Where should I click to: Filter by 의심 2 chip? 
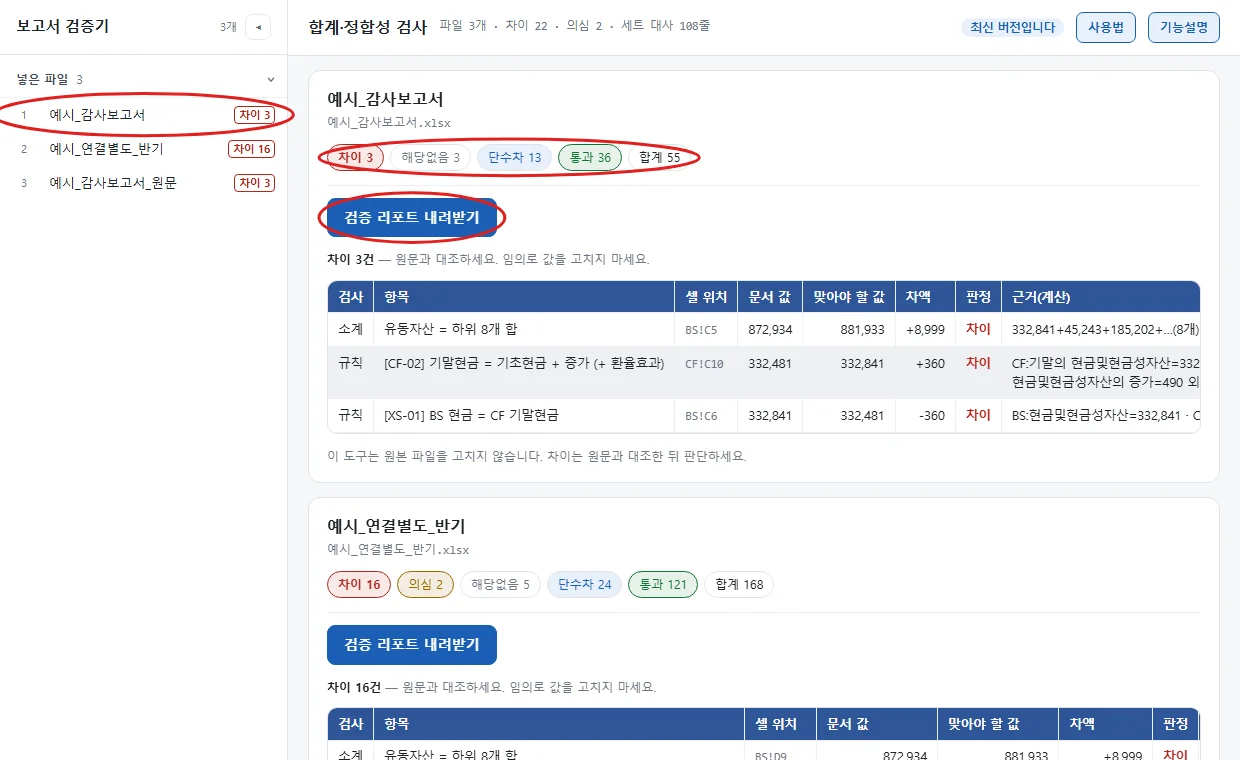pyautogui.click(x=425, y=584)
